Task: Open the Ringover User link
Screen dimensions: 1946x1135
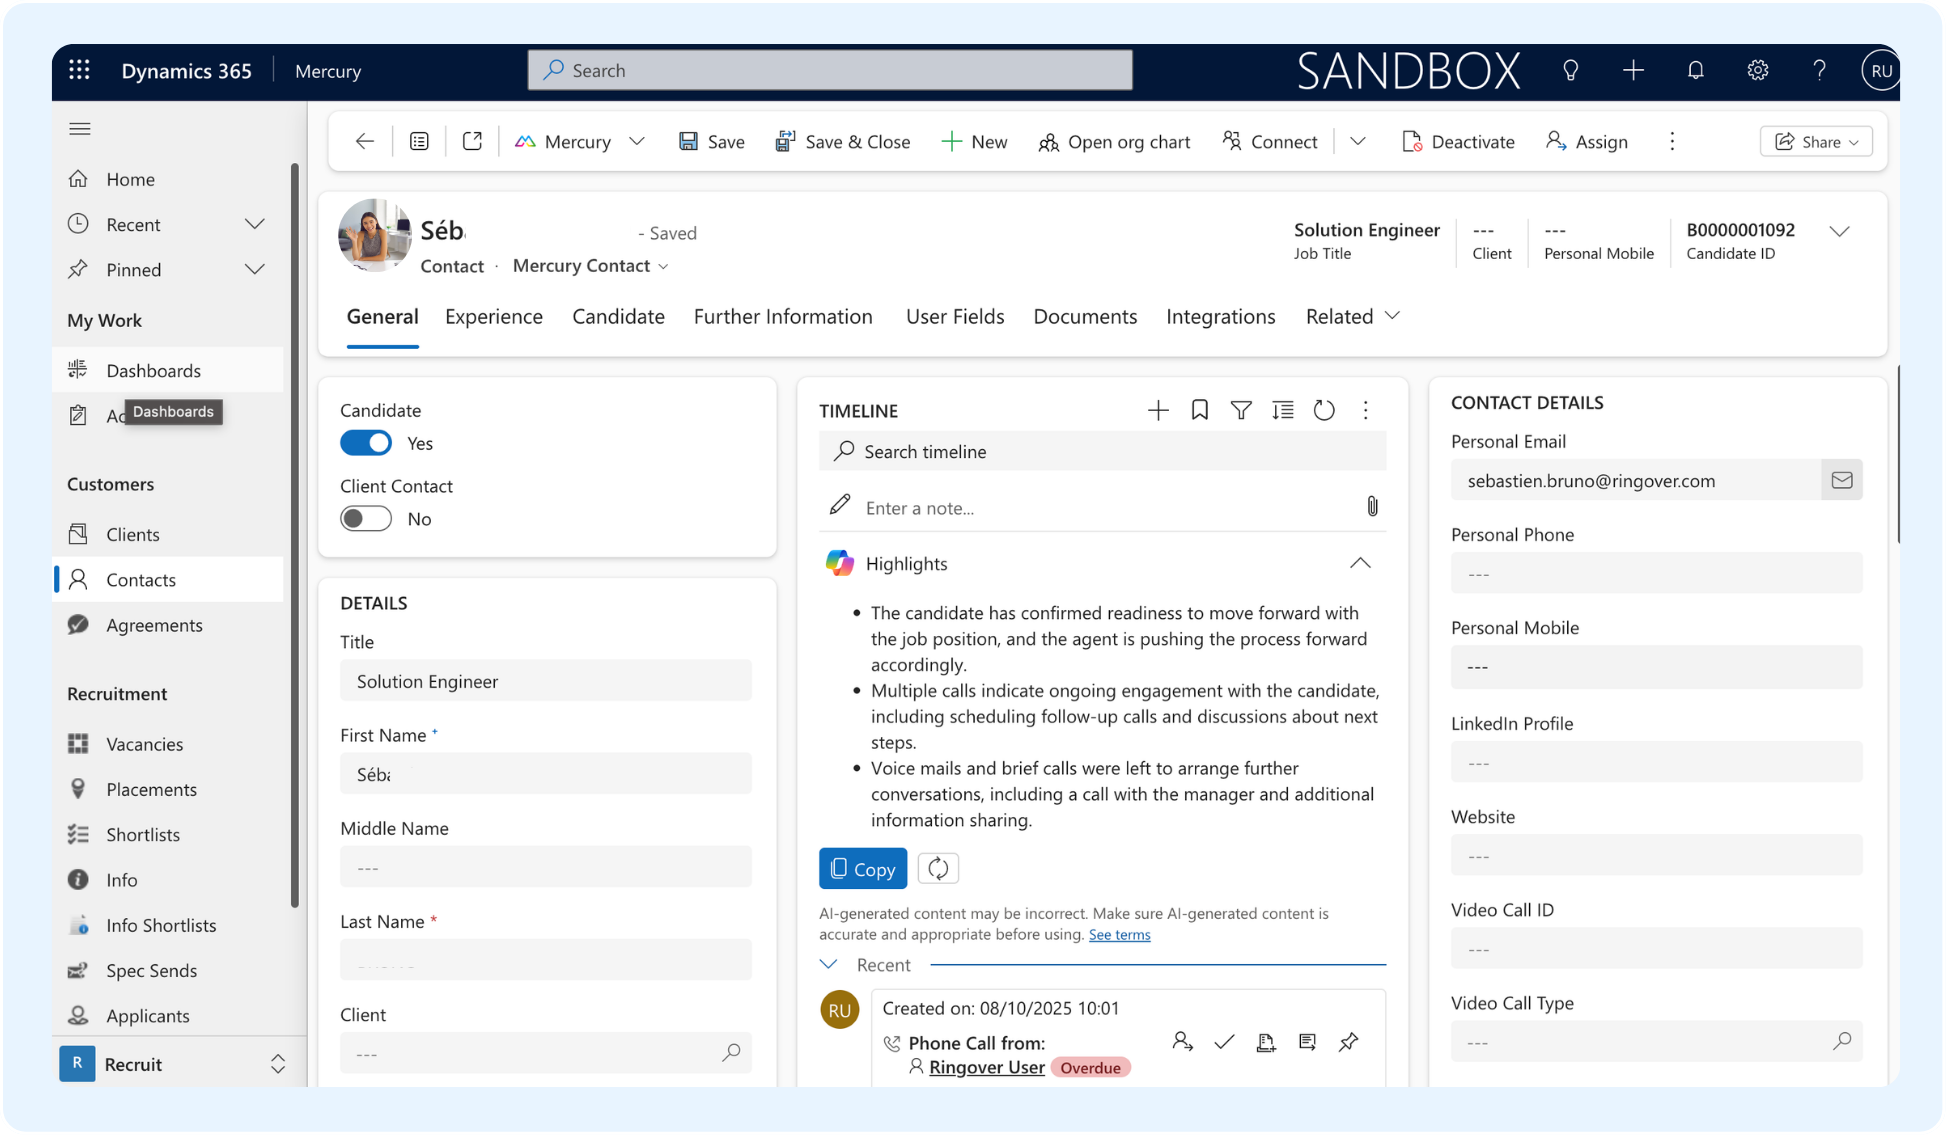Action: tap(986, 1067)
